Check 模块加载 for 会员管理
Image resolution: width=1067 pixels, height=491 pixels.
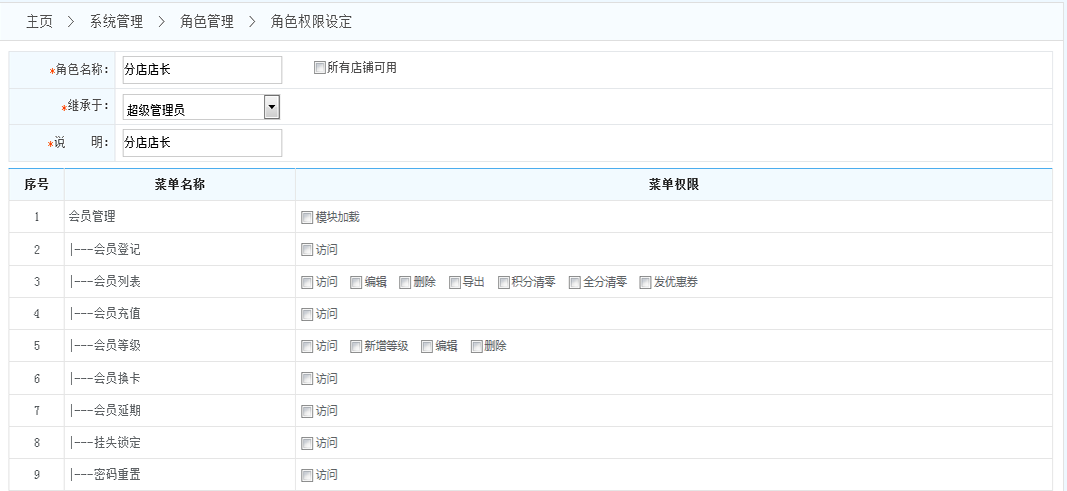point(307,217)
